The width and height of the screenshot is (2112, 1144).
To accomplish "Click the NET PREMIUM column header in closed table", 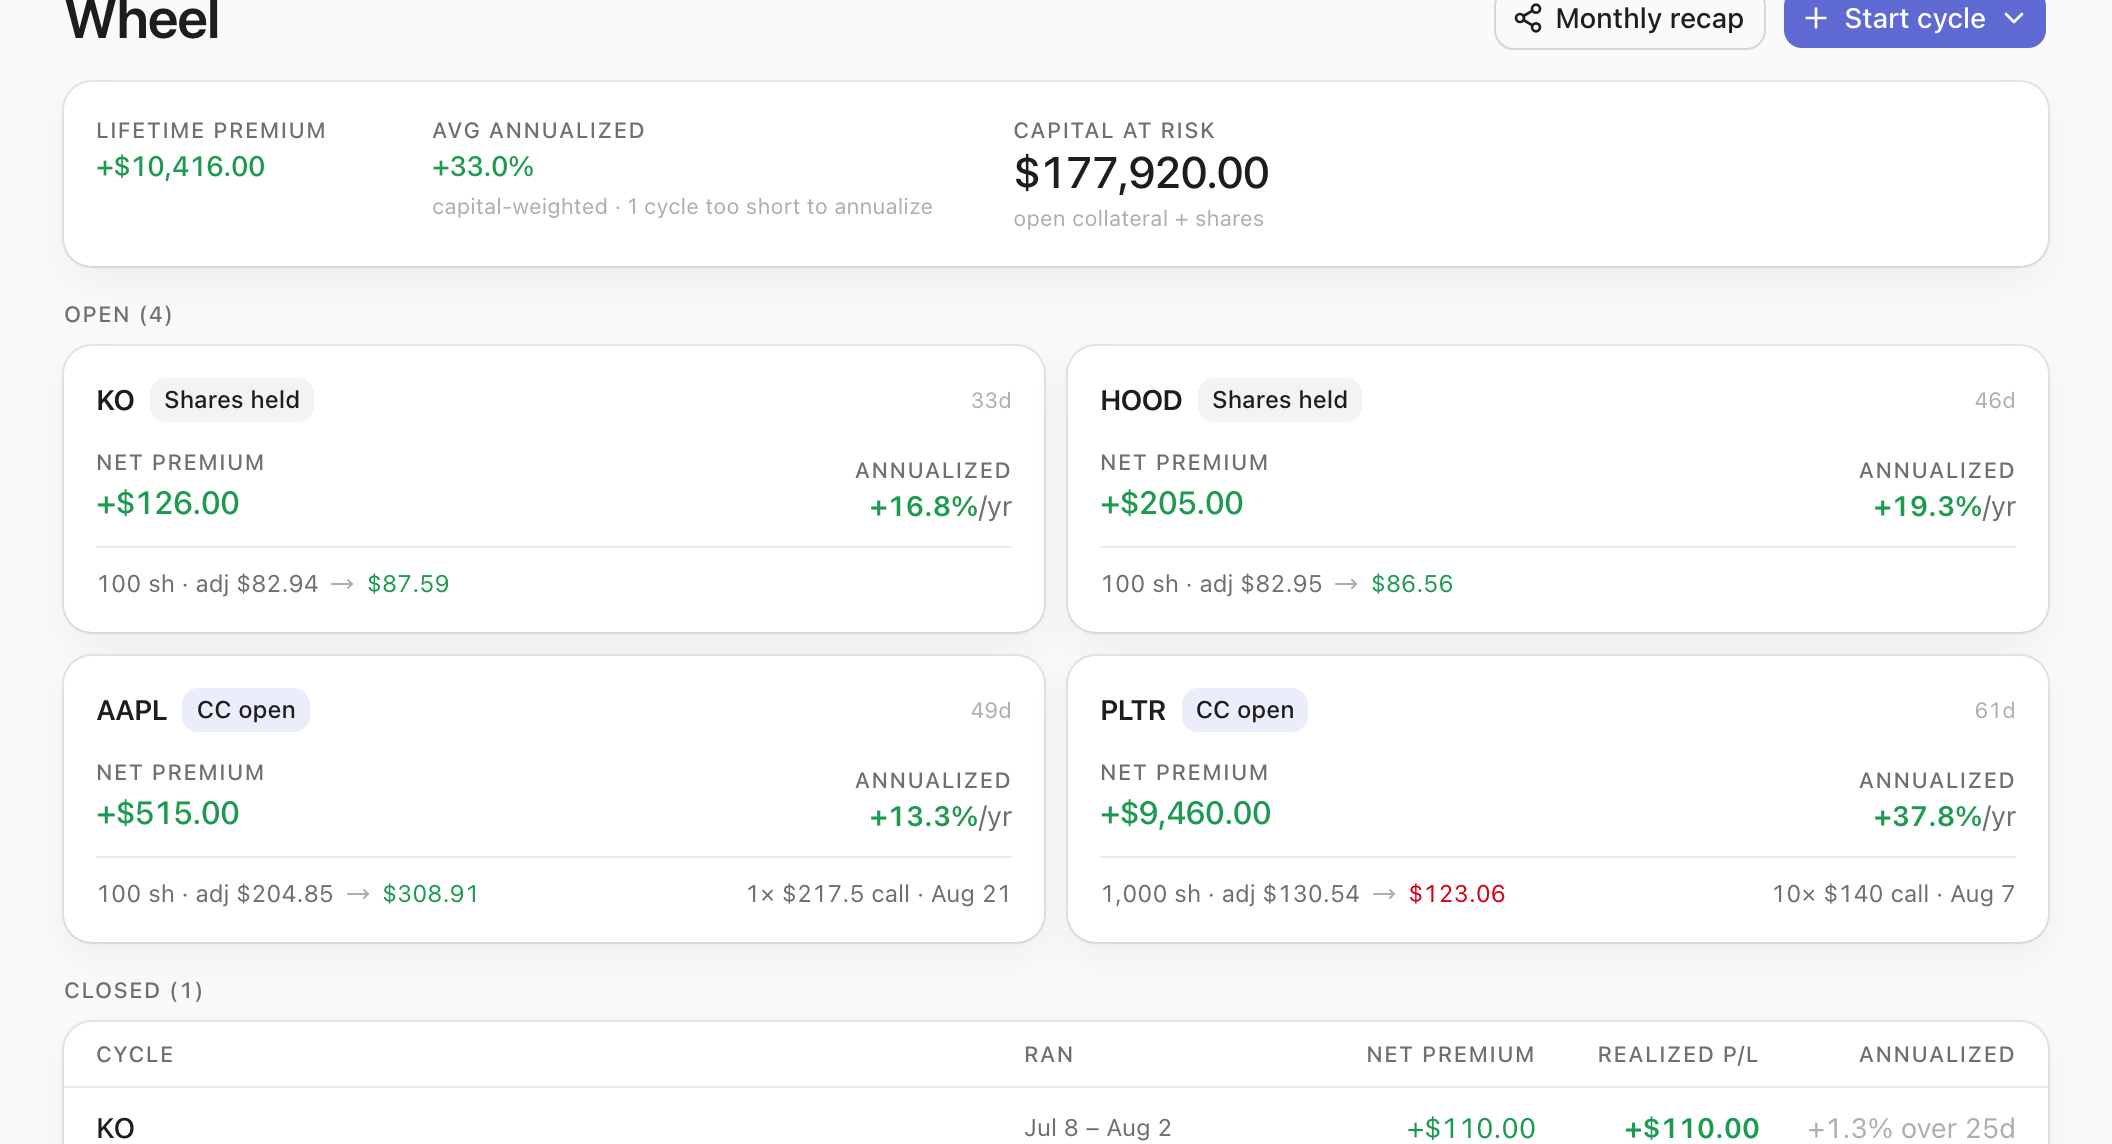I will (x=1450, y=1055).
